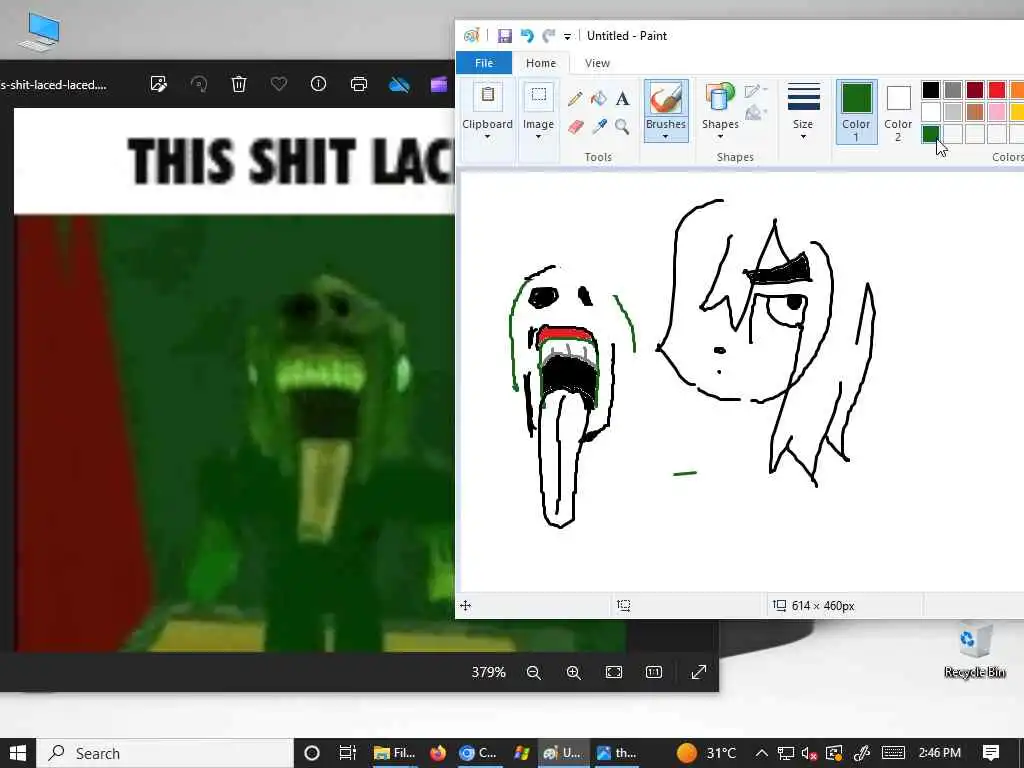
Task: Click the Undo arrow in Paint title bar
Action: (x=527, y=36)
